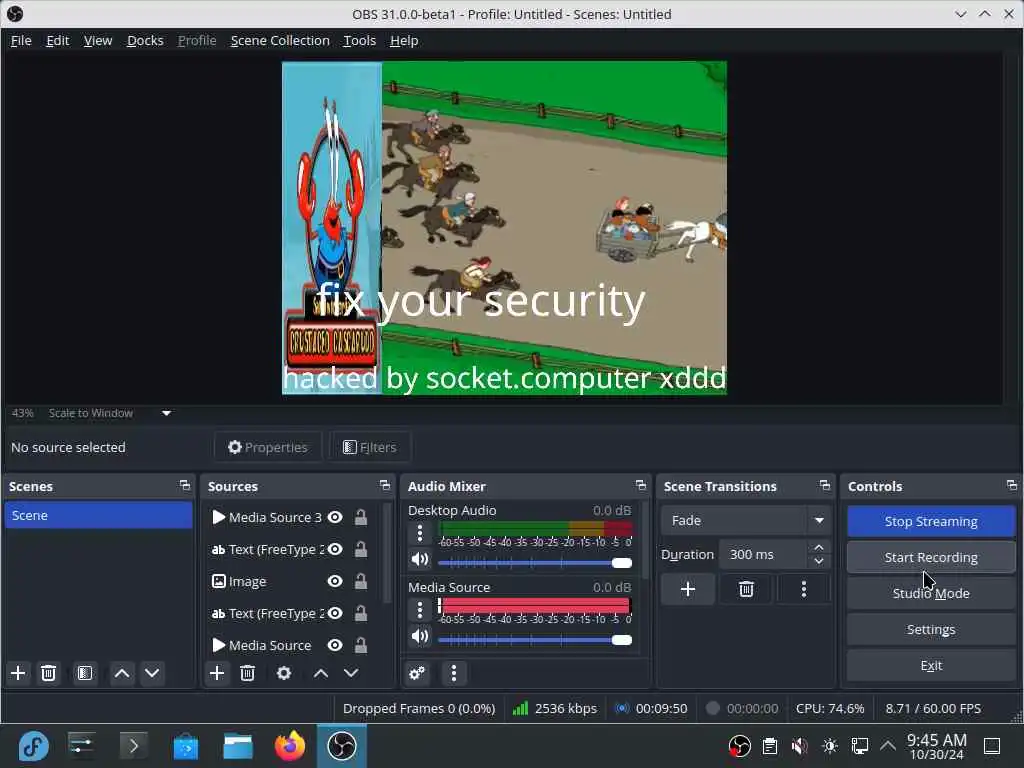The height and width of the screenshot is (768, 1024).
Task: Open the Help menu
Action: (404, 40)
